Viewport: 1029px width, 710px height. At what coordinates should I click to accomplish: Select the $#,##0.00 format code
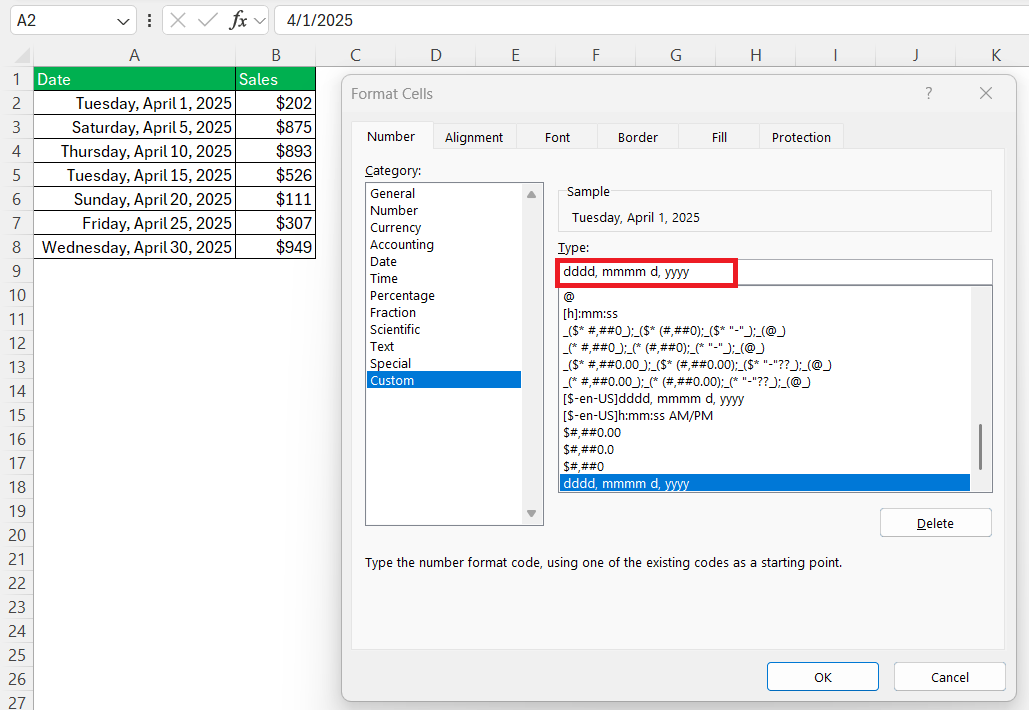tap(765, 433)
